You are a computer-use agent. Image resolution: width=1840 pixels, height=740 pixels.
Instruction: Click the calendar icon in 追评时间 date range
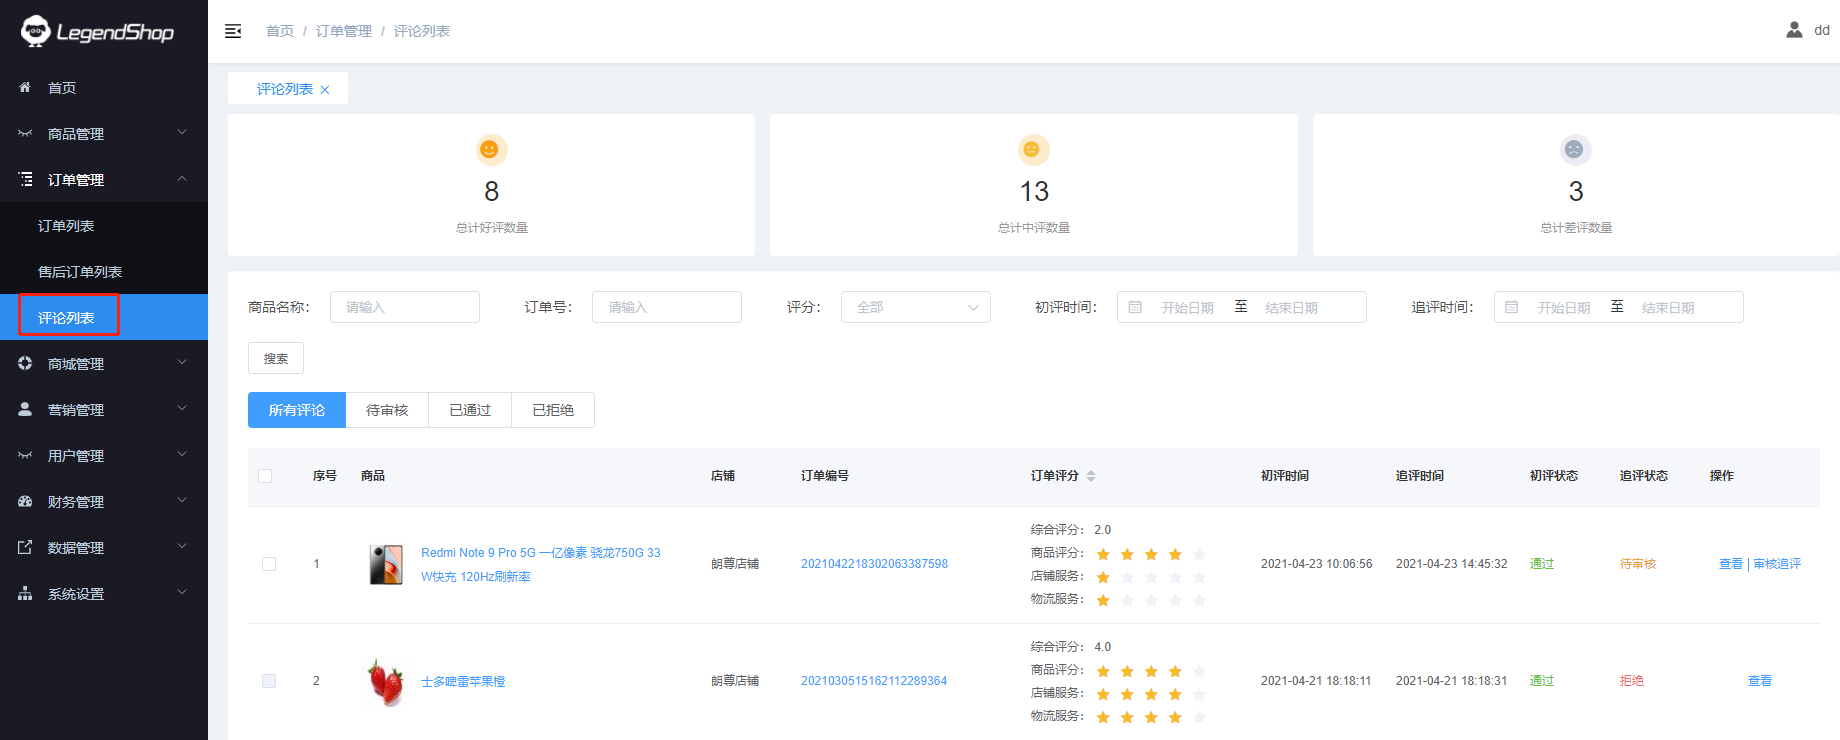1512,307
